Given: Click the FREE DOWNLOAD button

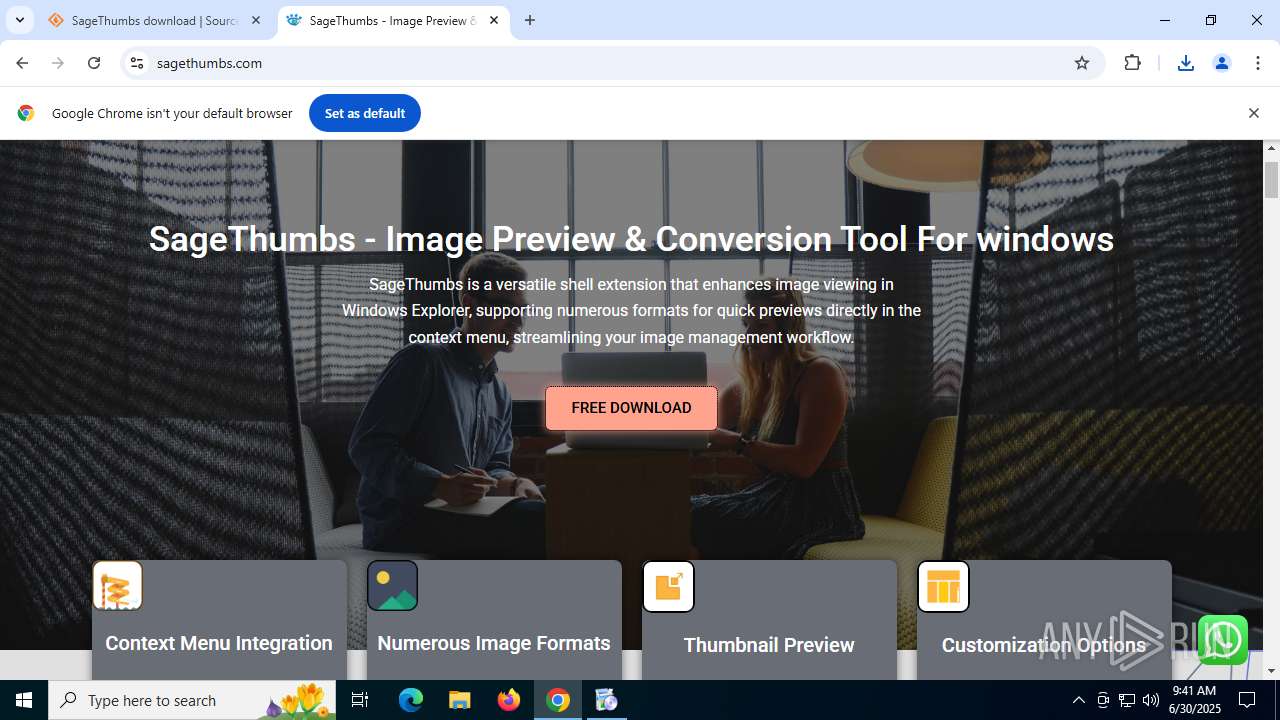Looking at the screenshot, I should pyautogui.click(x=631, y=408).
